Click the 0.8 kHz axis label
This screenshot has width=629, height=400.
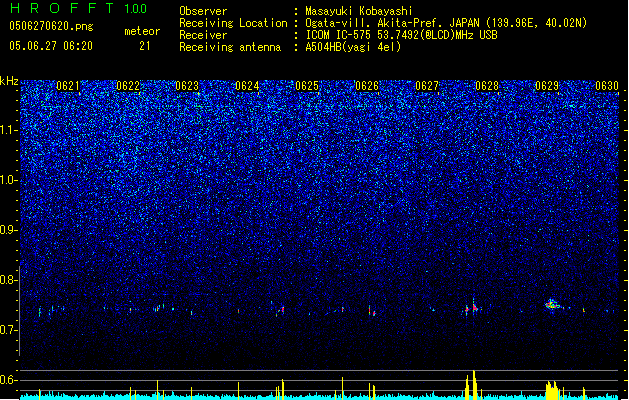[9, 280]
